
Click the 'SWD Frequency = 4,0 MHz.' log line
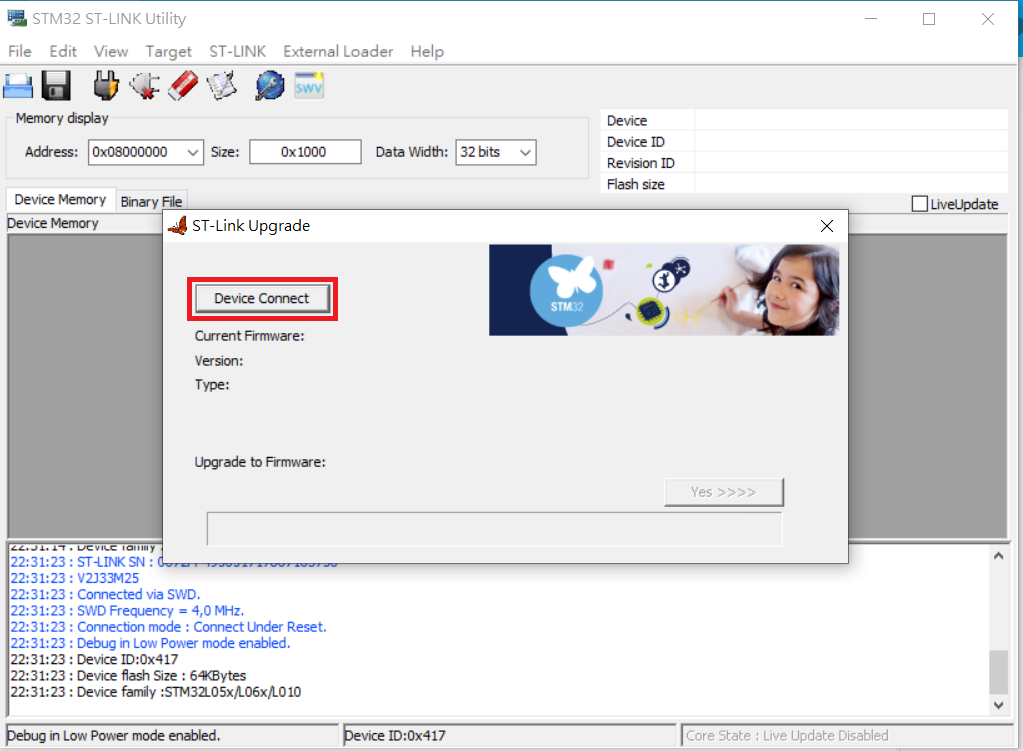(127, 611)
